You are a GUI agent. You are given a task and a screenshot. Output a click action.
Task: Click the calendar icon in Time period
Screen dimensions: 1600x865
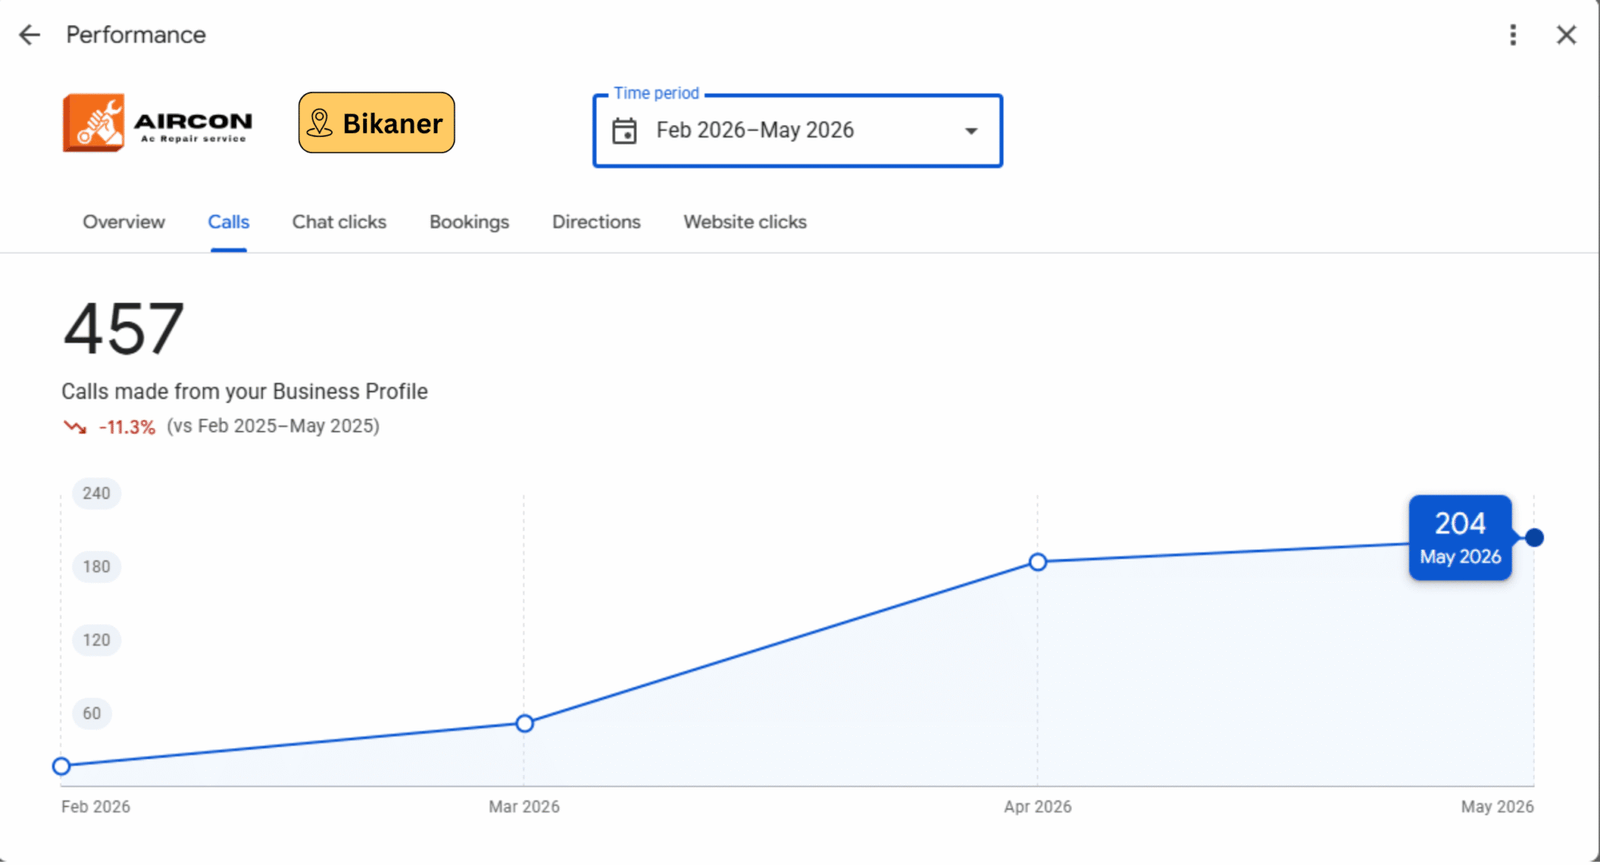625,131
